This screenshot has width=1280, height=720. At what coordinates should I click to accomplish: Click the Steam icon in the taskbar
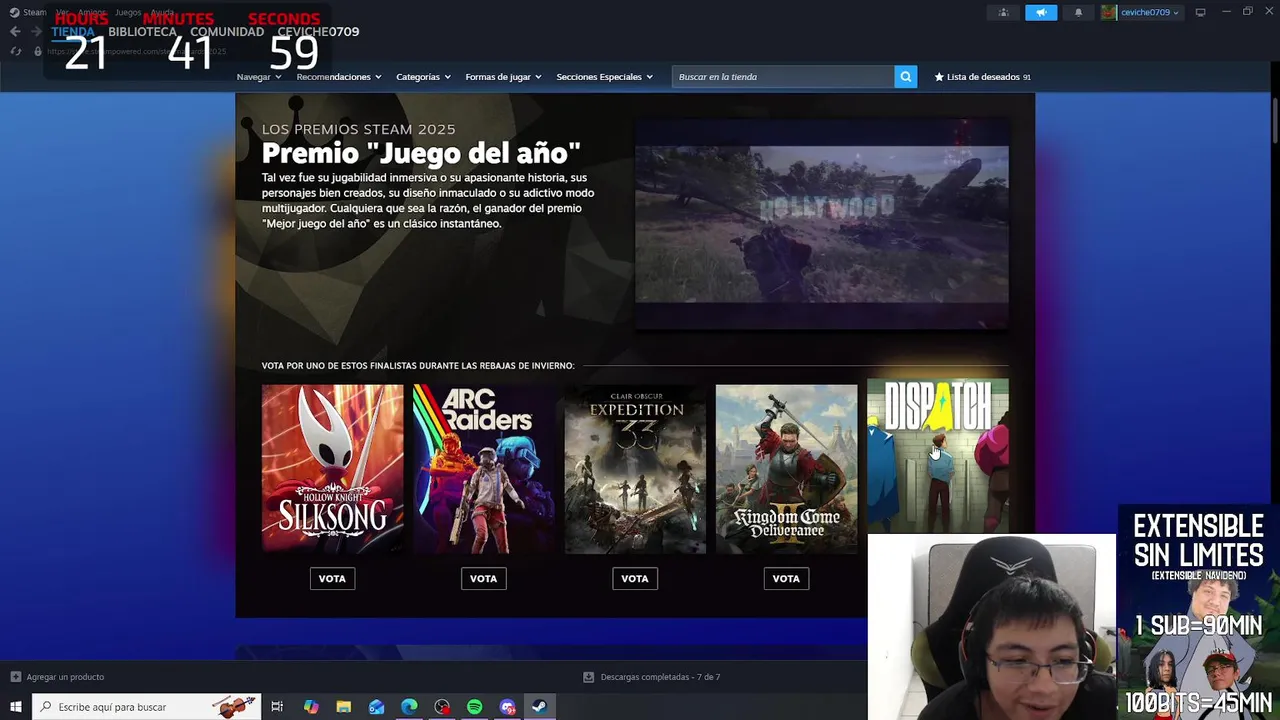click(539, 707)
